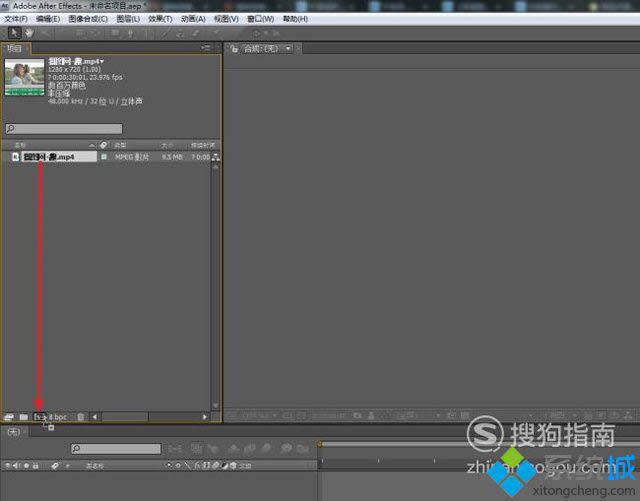
Task: Click the video eye column header
Action: (7, 465)
